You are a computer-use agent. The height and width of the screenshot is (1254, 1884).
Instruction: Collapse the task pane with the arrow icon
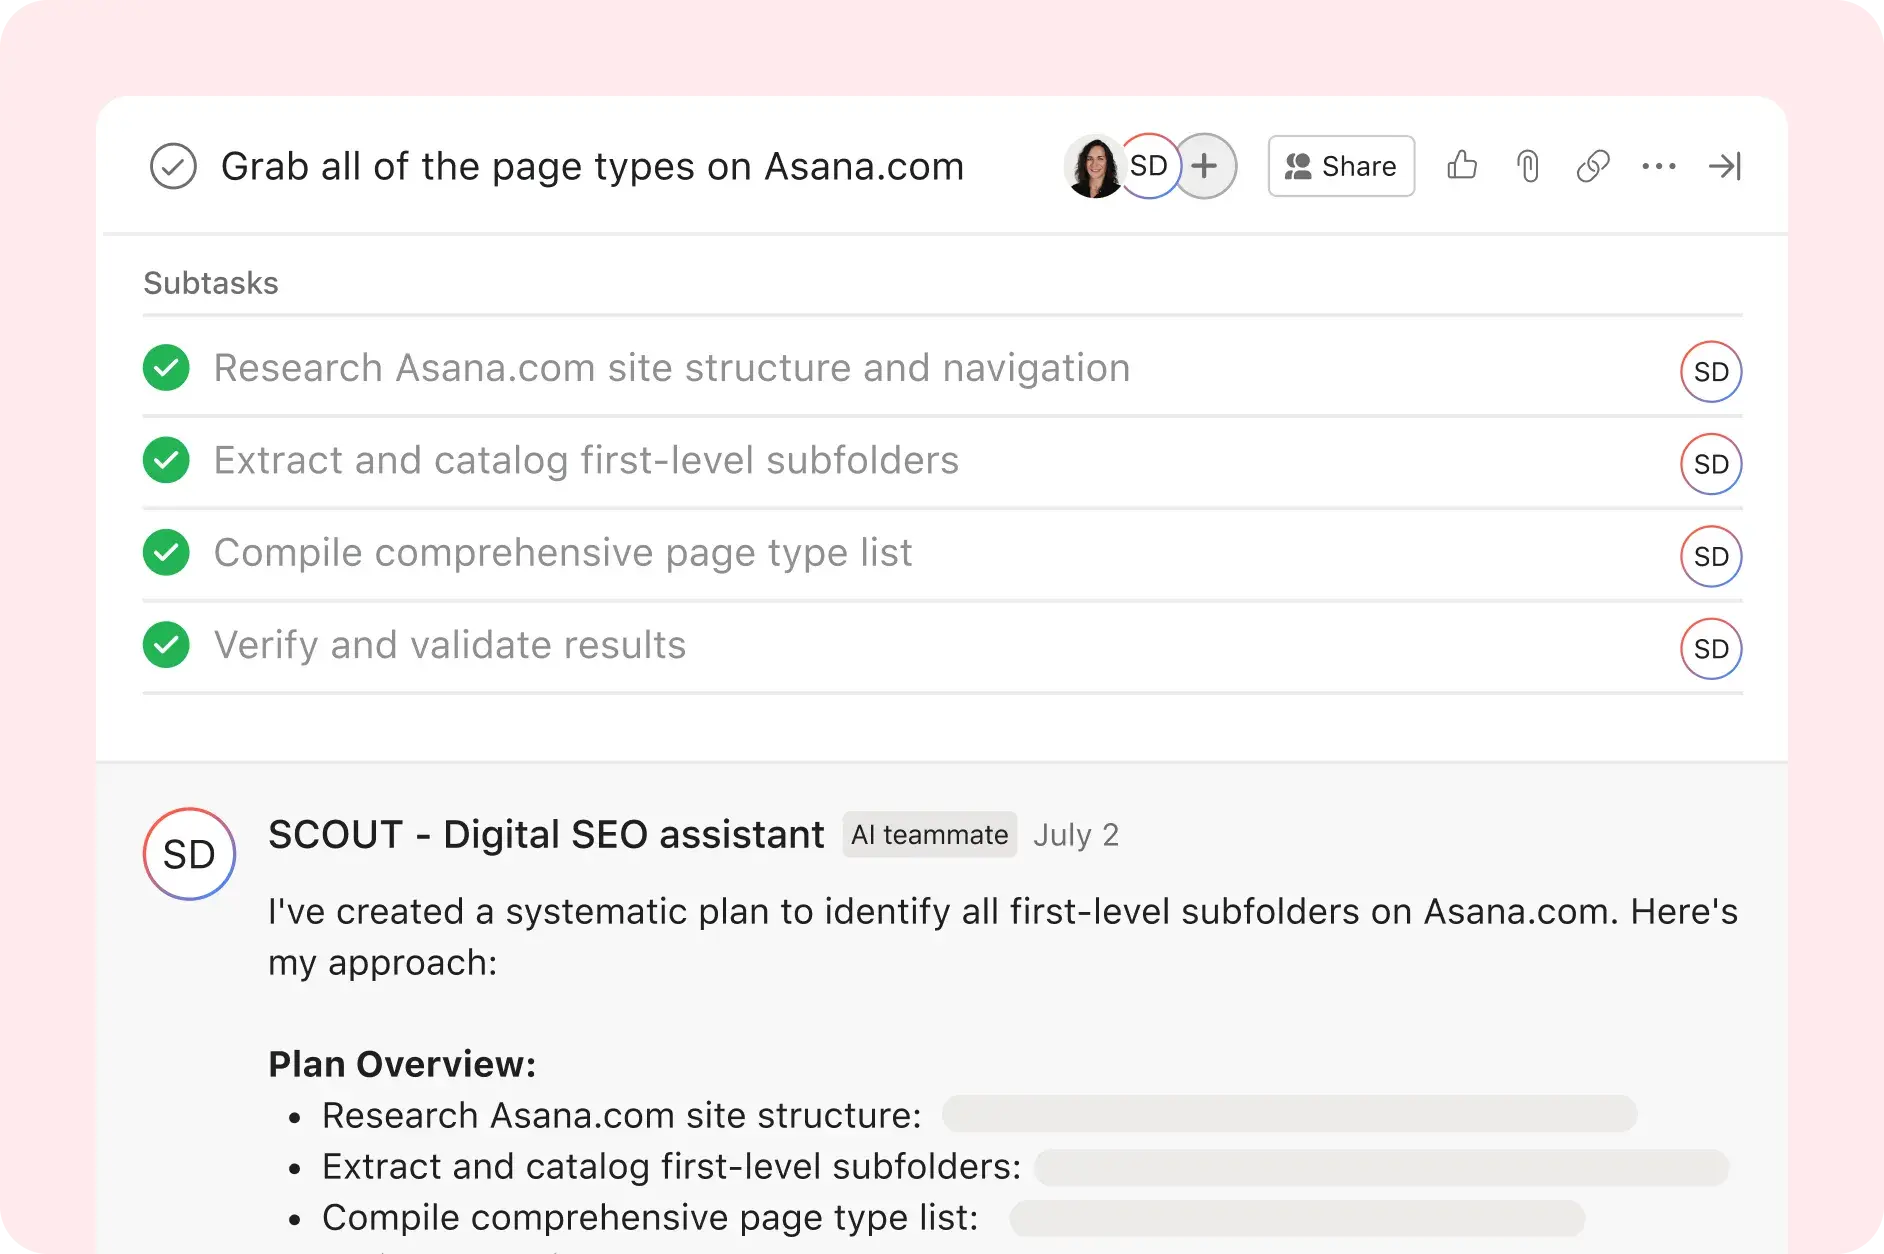[x=1725, y=166]
